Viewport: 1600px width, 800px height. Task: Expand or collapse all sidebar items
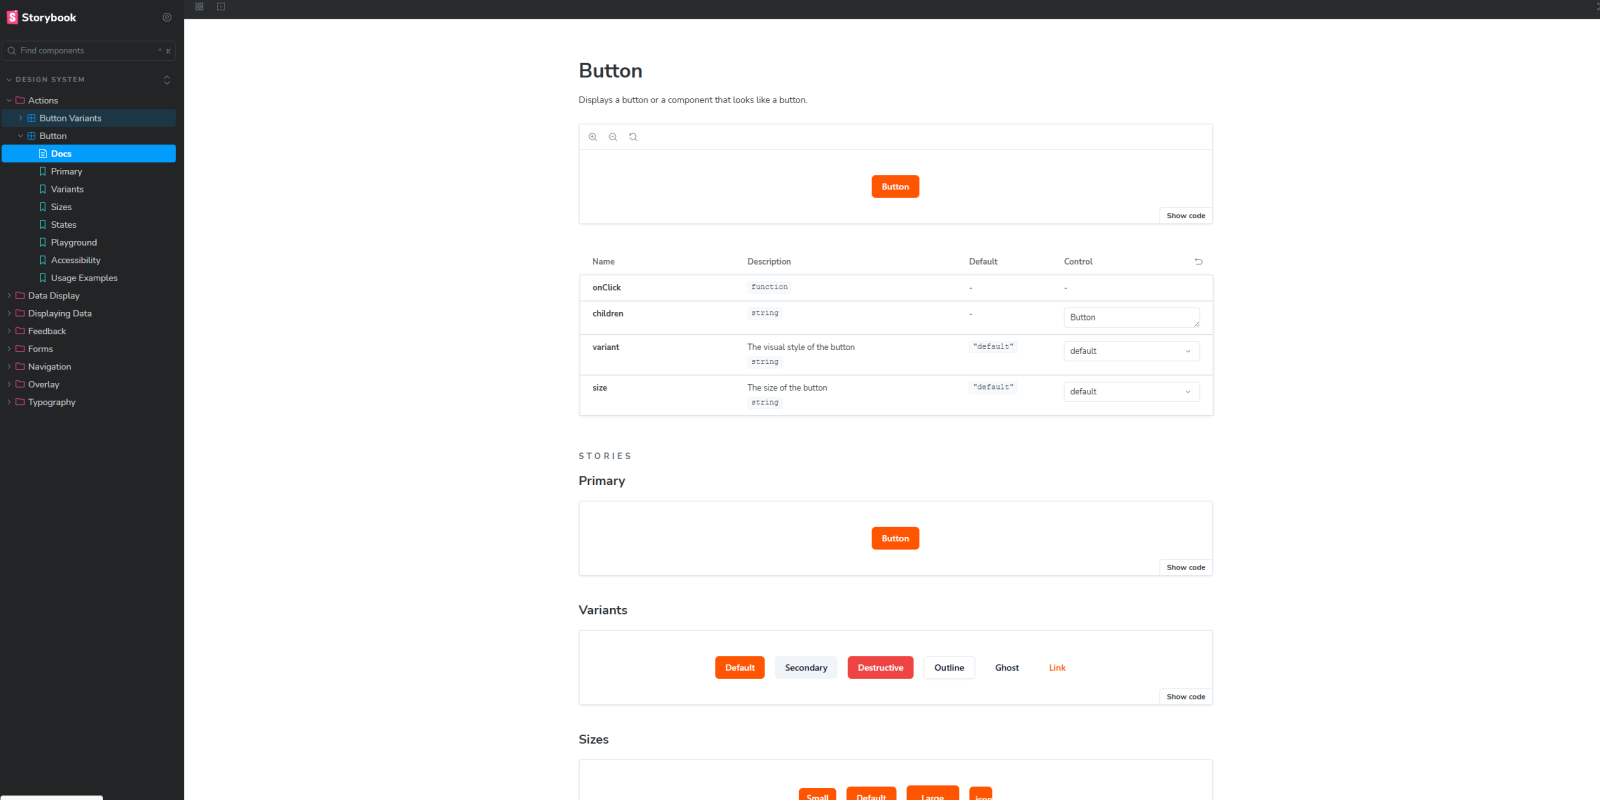click(167, 80)
